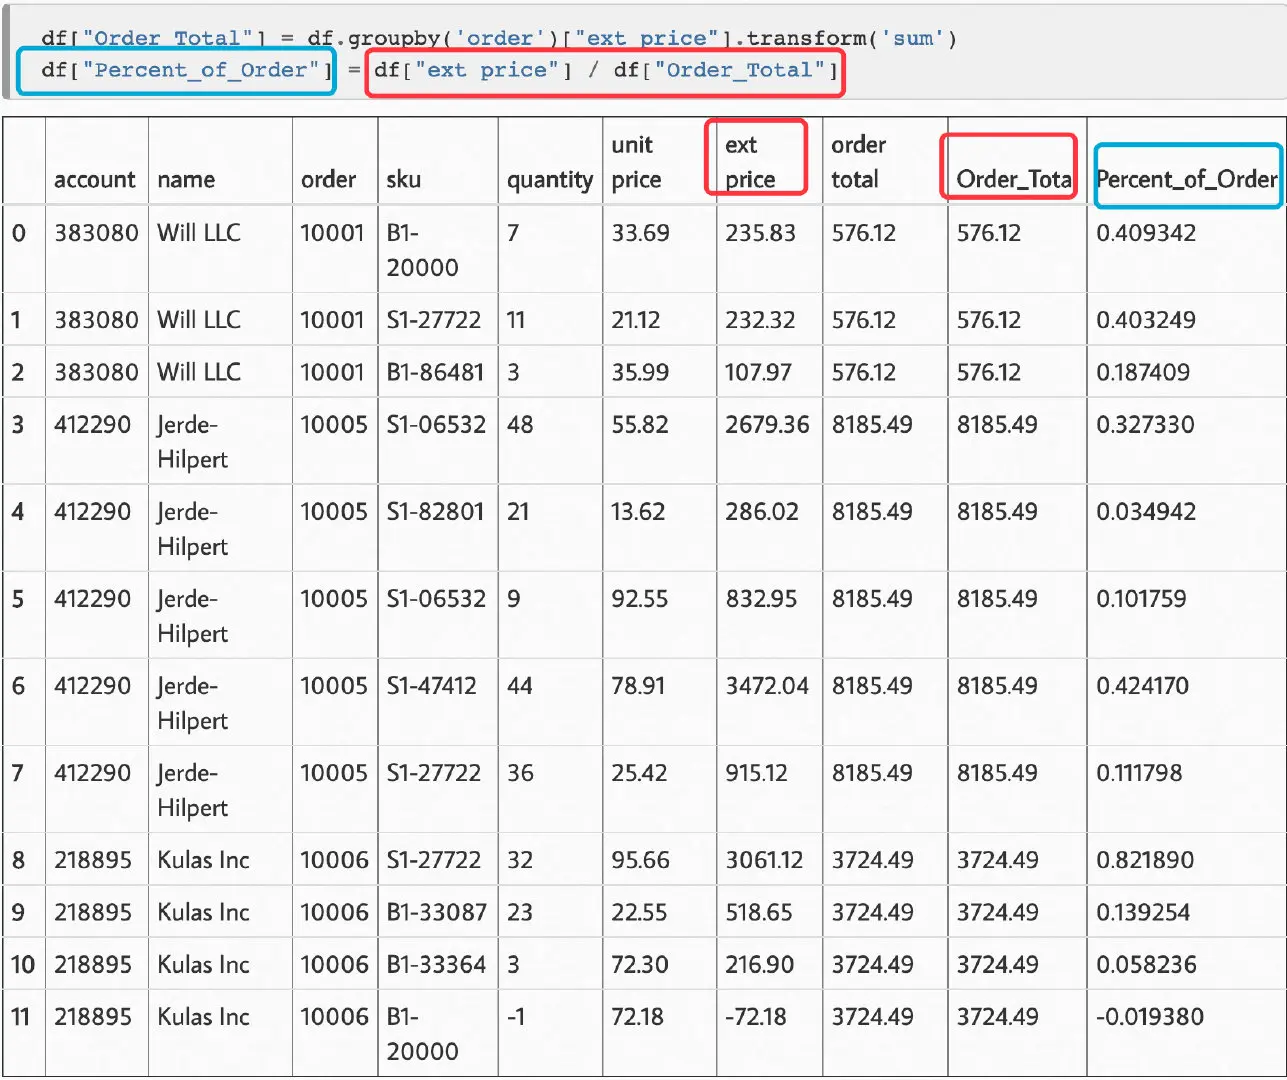Click the quantity value 44
Screen dimensions: 1287x1080
pos(520,685)
